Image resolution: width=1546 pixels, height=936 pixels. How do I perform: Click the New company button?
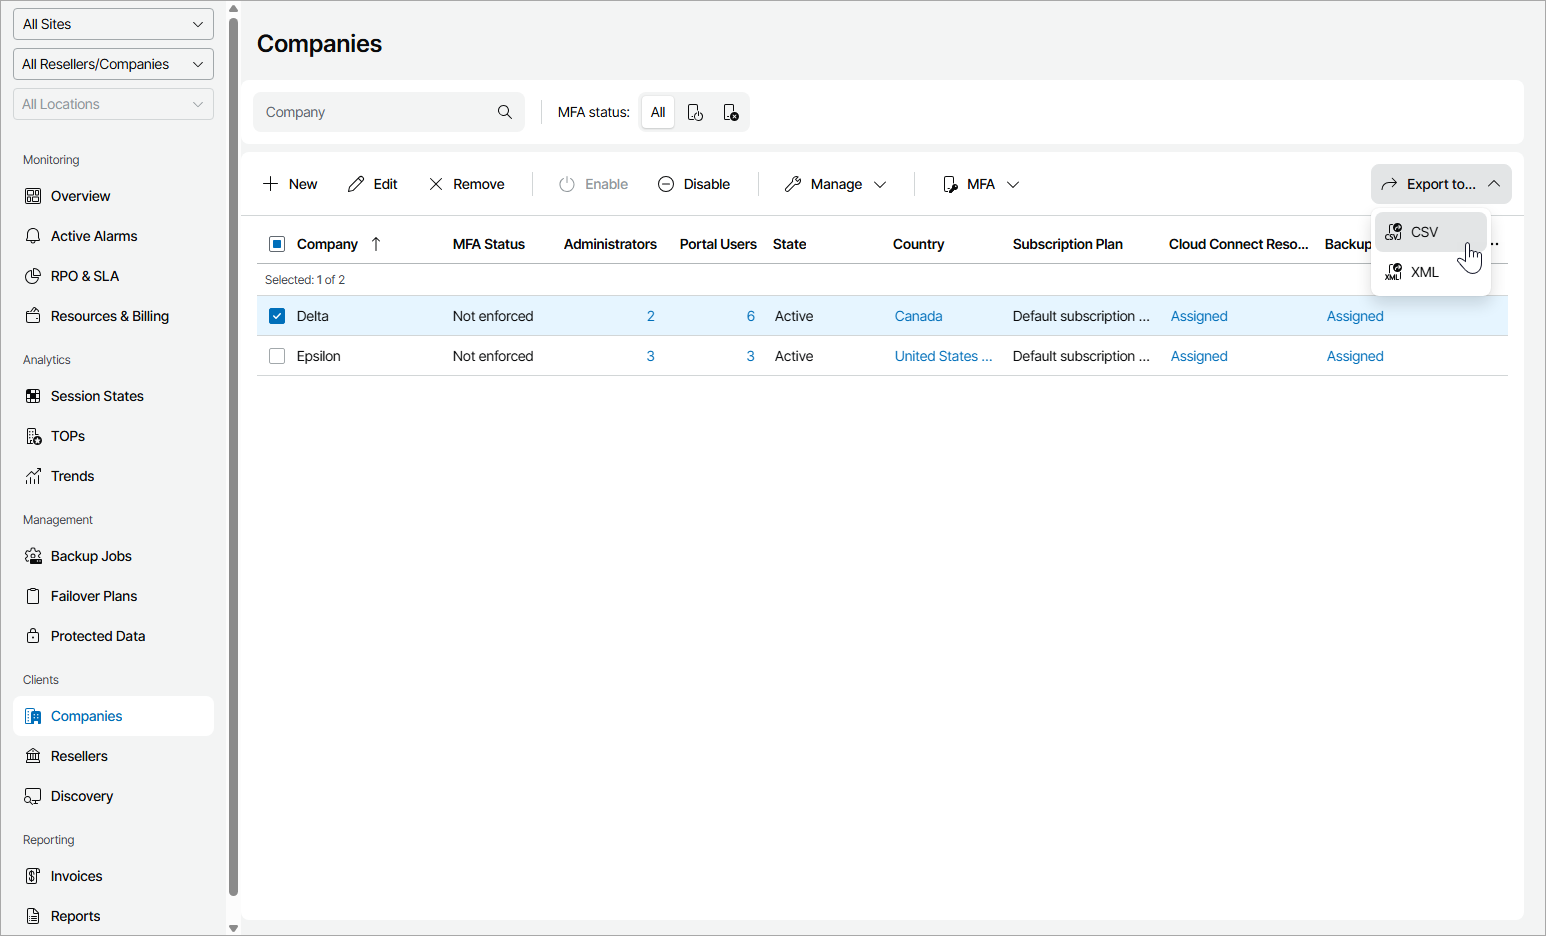(290, 184)
